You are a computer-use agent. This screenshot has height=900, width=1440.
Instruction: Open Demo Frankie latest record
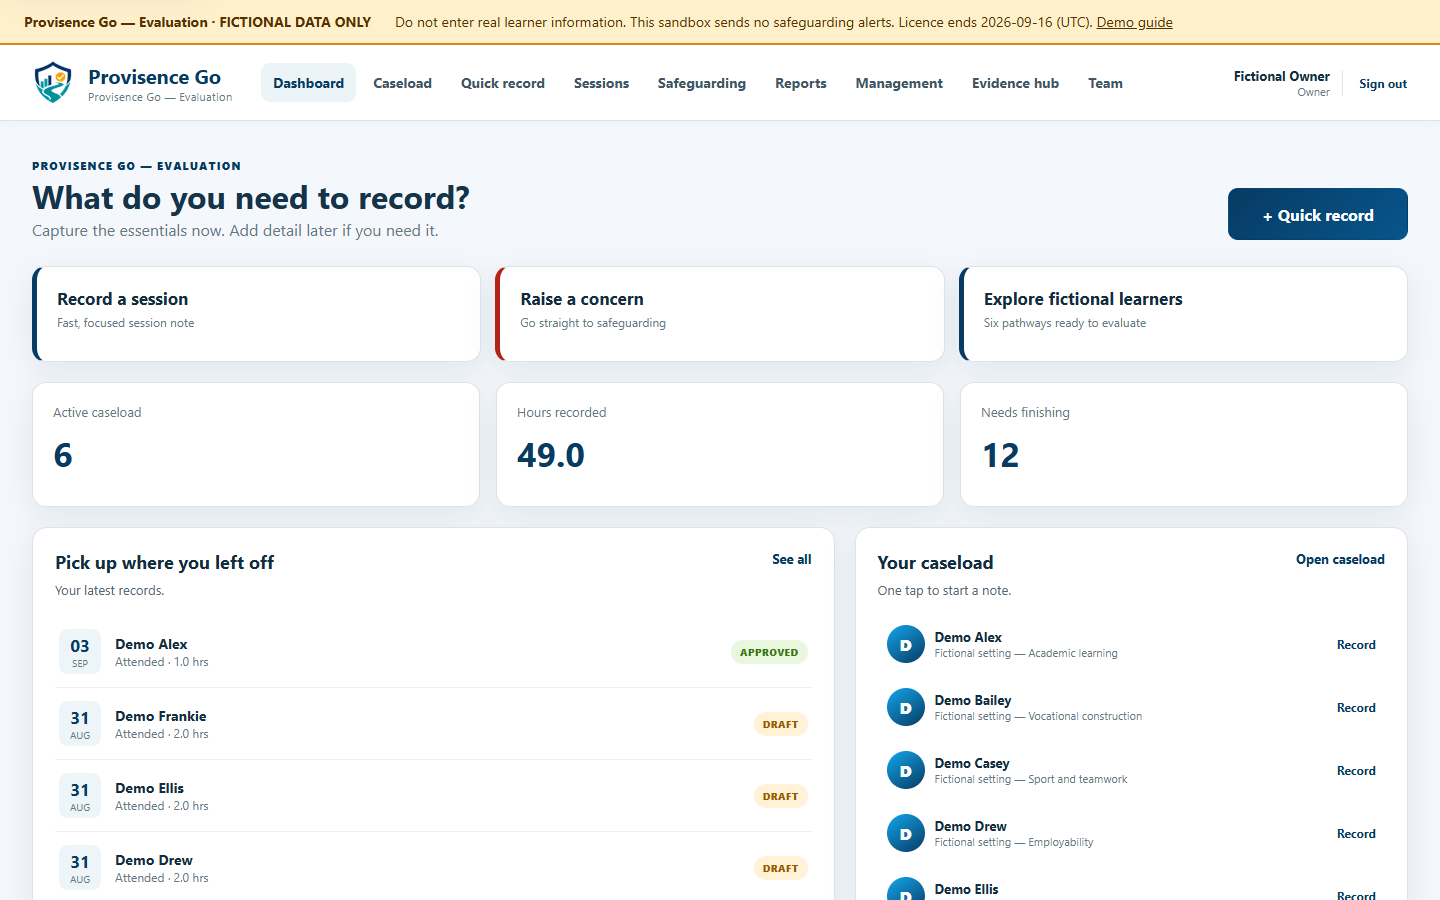(433, 724)
